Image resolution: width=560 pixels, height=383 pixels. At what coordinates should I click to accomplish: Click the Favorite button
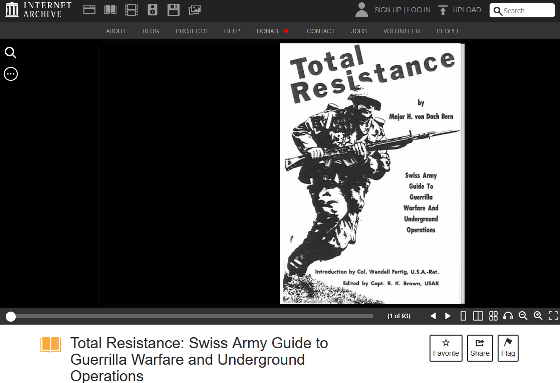pyautogui.click(x=446, y=348)
